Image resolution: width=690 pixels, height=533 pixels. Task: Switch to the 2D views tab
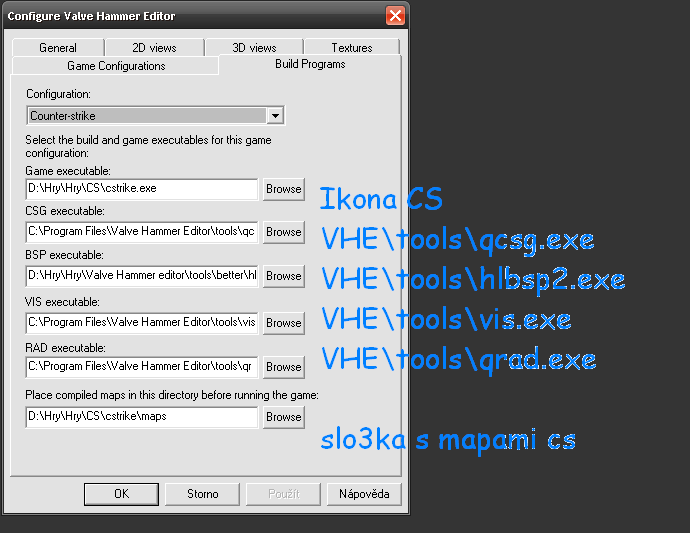coord(154,48)
